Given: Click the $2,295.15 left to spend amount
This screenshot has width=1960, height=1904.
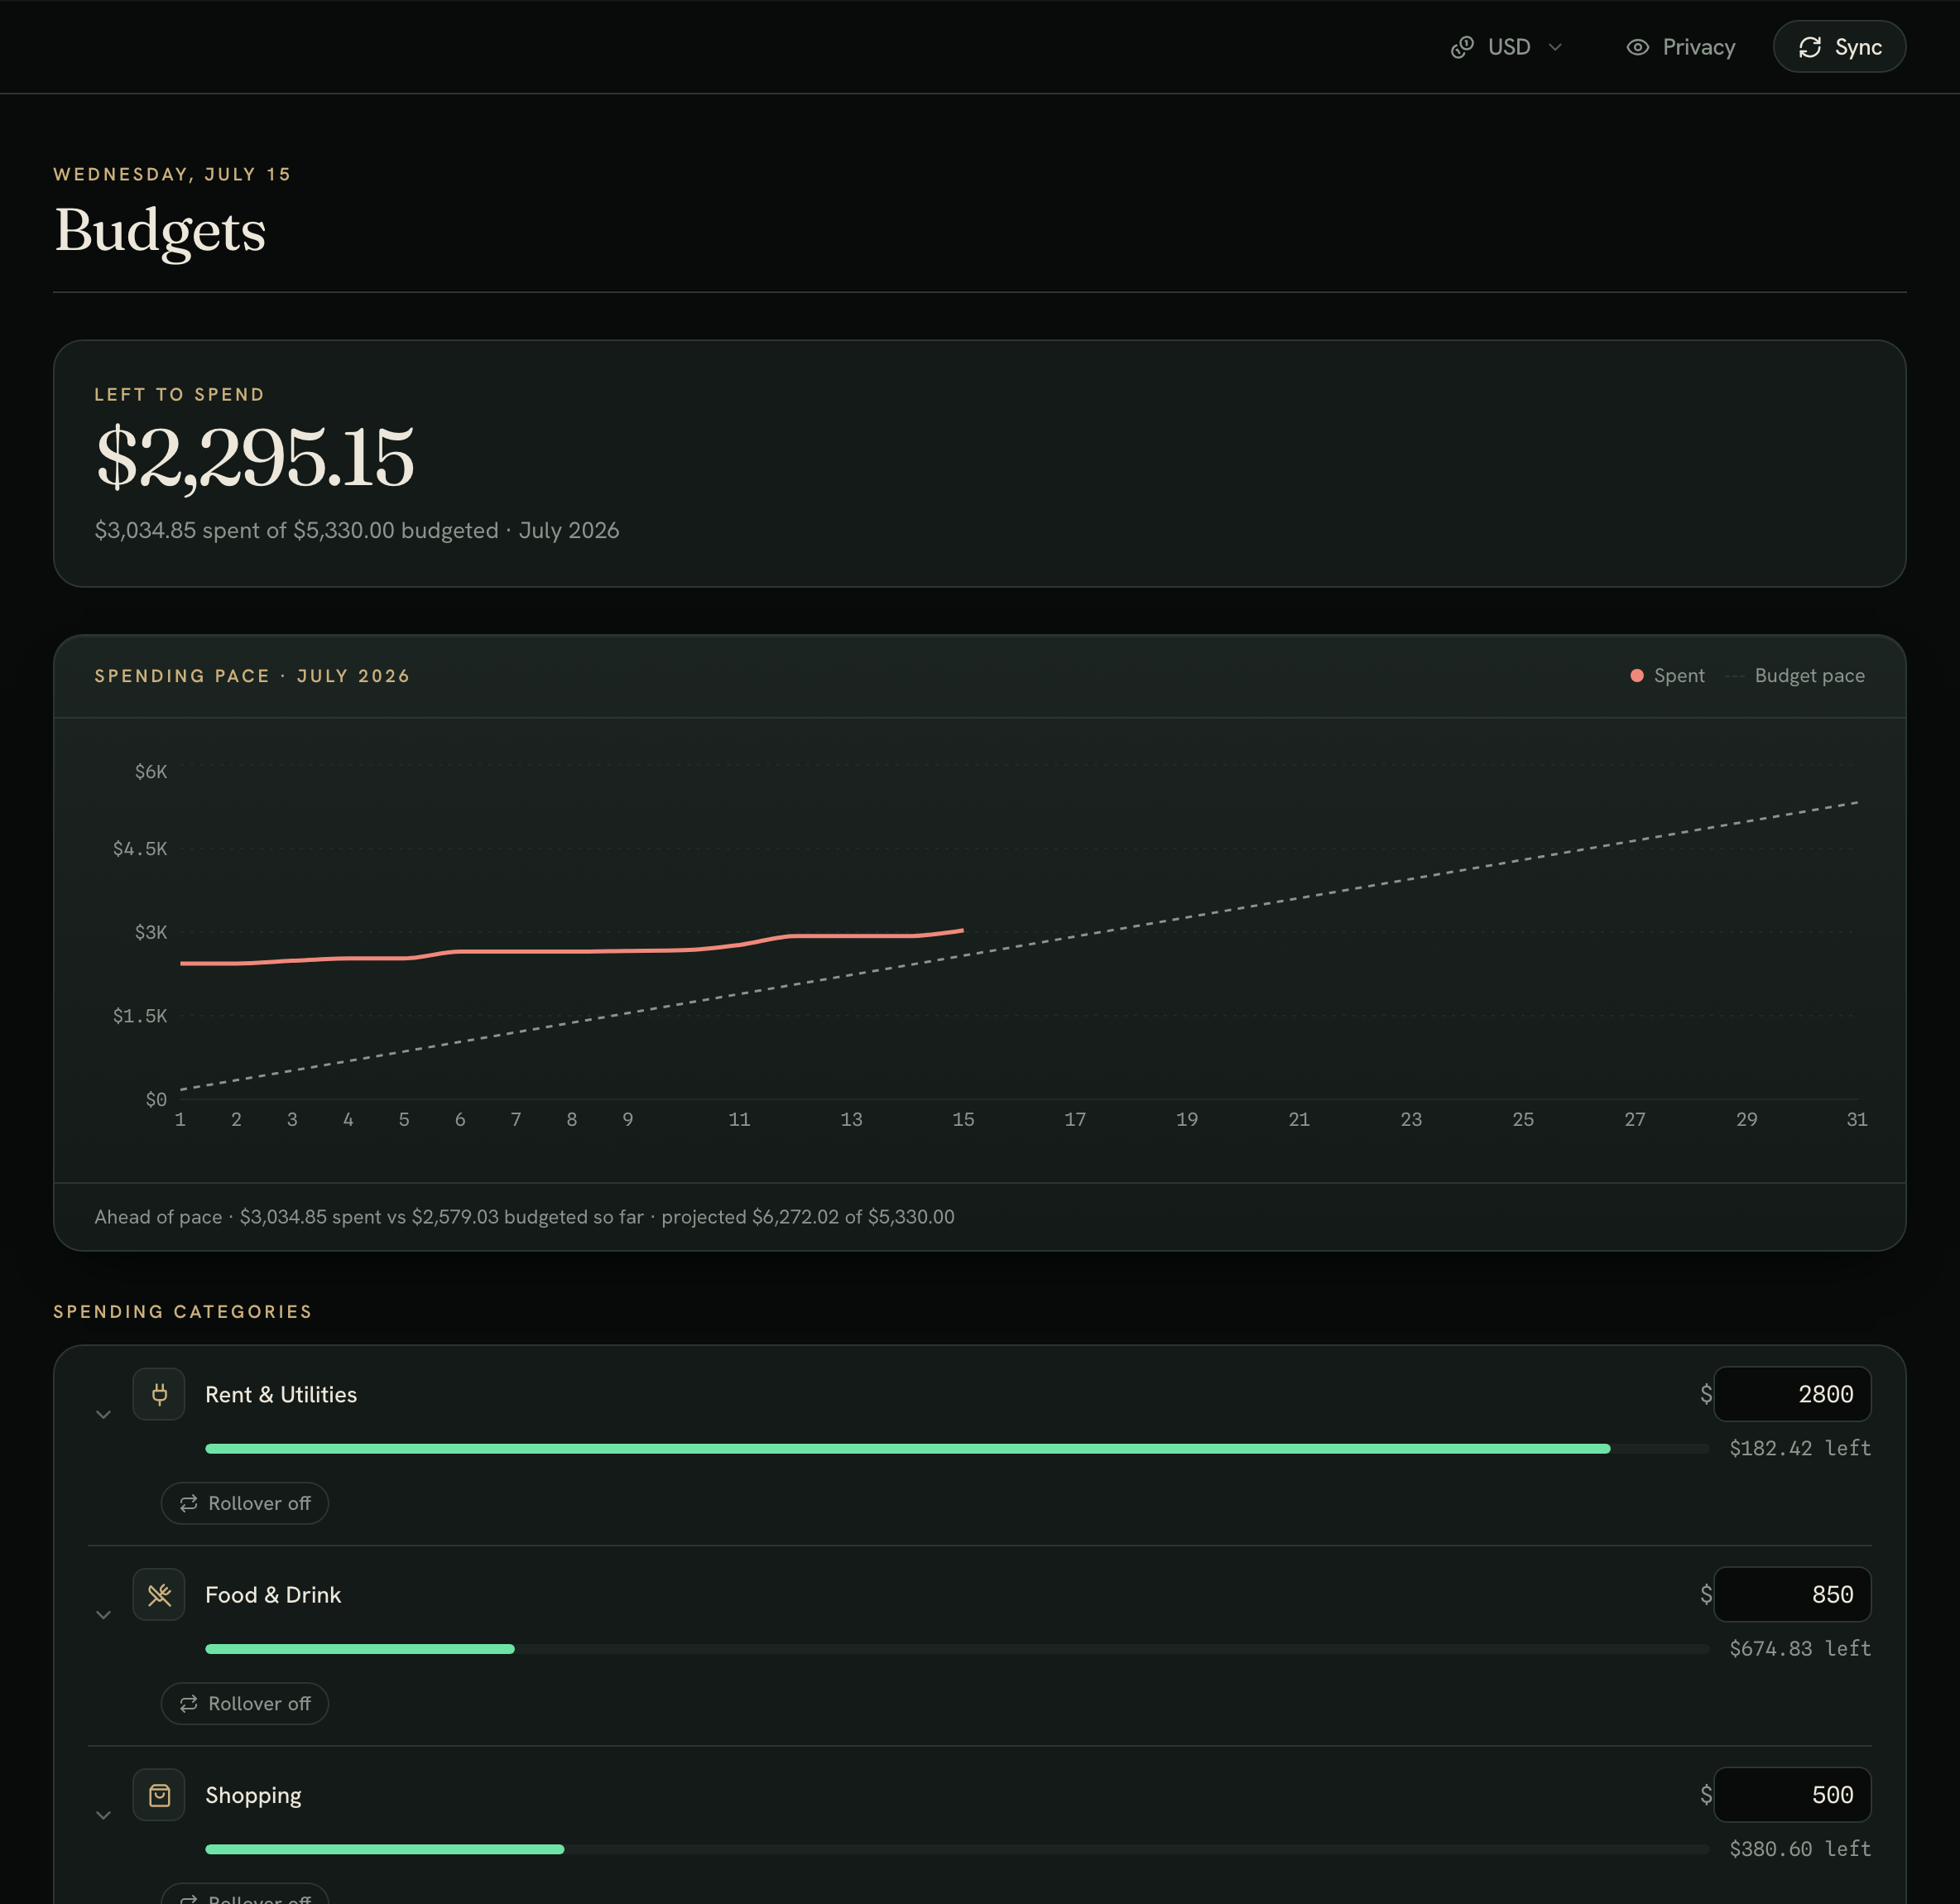Looking at the screenshot, I should pos(254,457).
